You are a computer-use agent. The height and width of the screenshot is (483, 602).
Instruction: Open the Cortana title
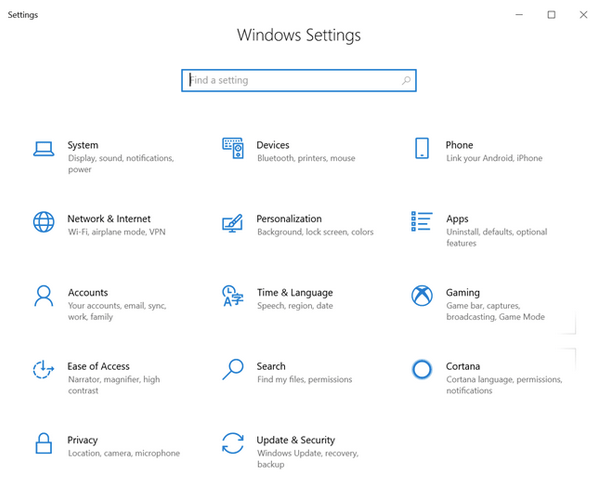click(463, 366)
